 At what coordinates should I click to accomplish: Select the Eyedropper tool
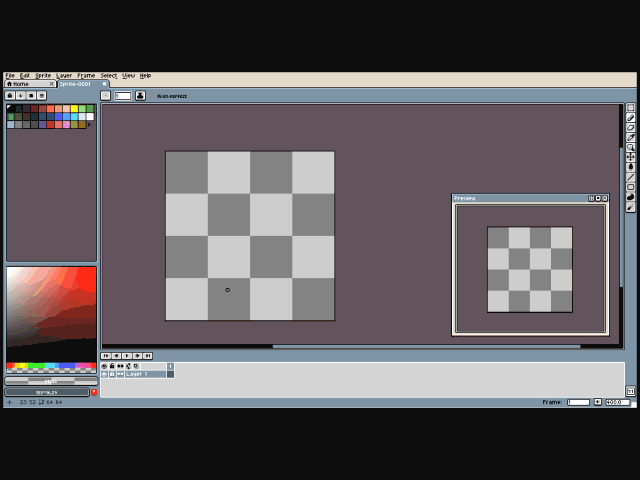pos(631,137)
